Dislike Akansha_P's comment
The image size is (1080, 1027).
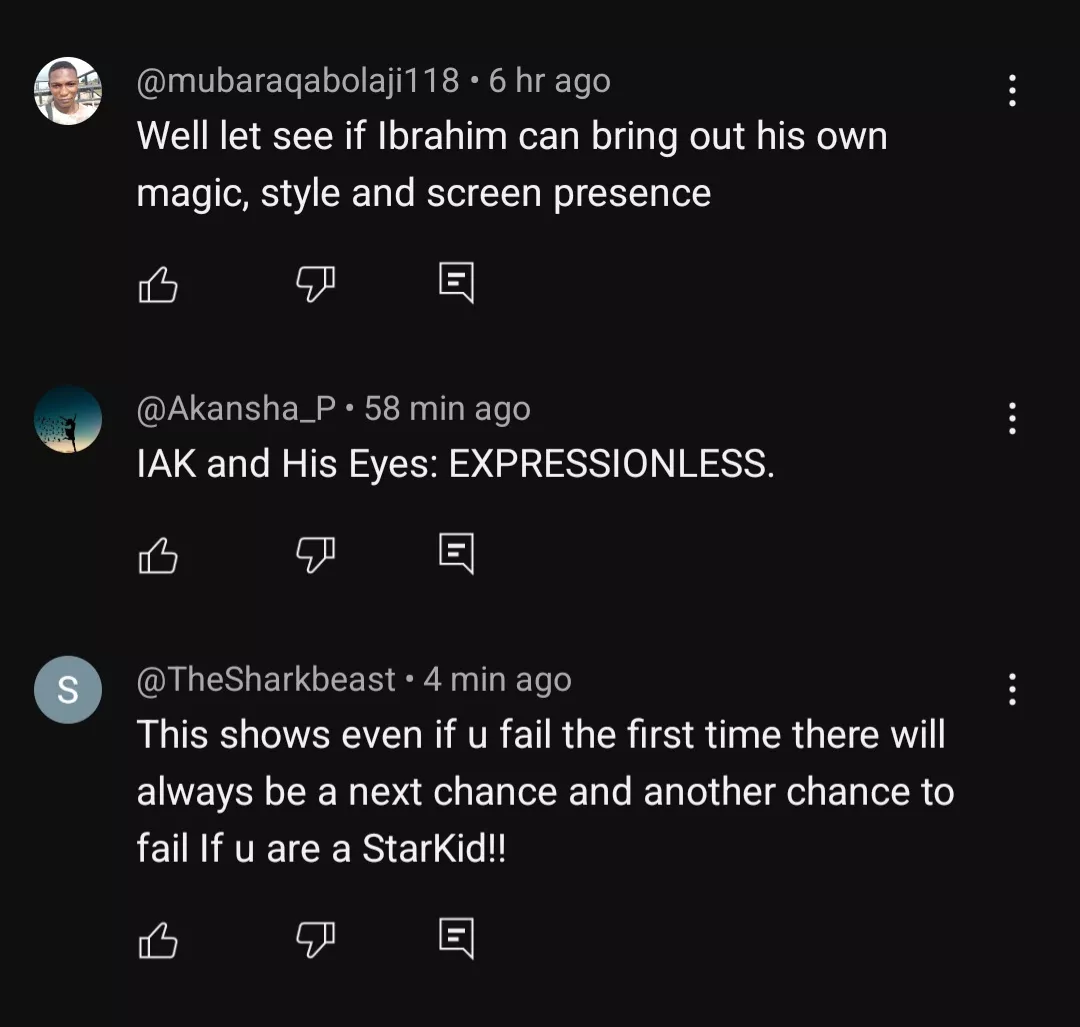(316, 554)
